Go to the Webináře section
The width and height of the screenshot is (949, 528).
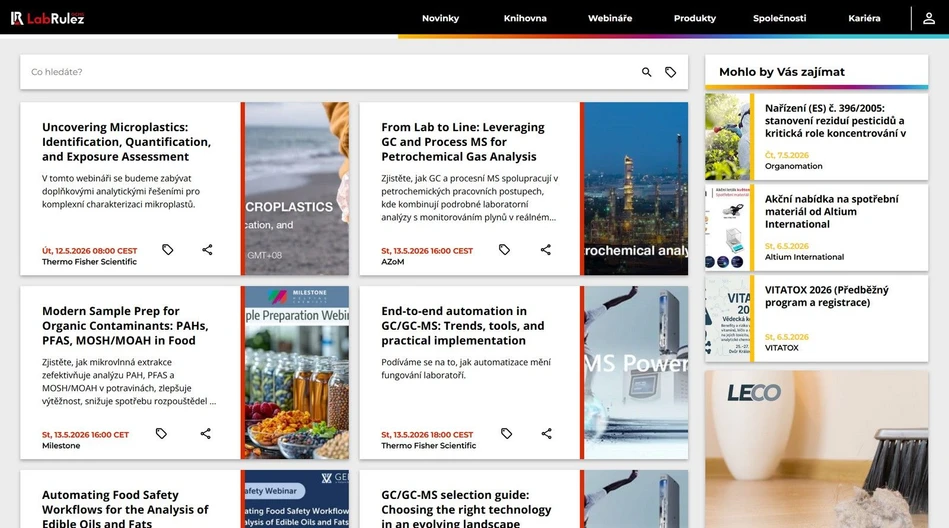click(610, 18)
